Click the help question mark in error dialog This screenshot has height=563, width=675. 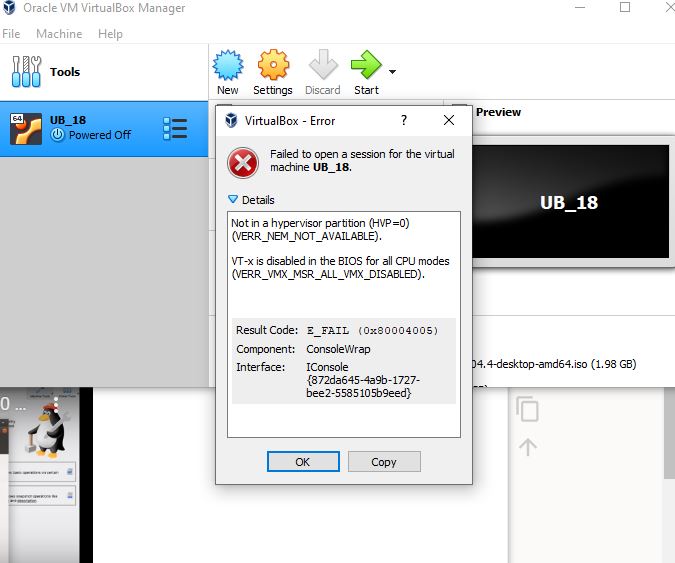click(404, 120)
